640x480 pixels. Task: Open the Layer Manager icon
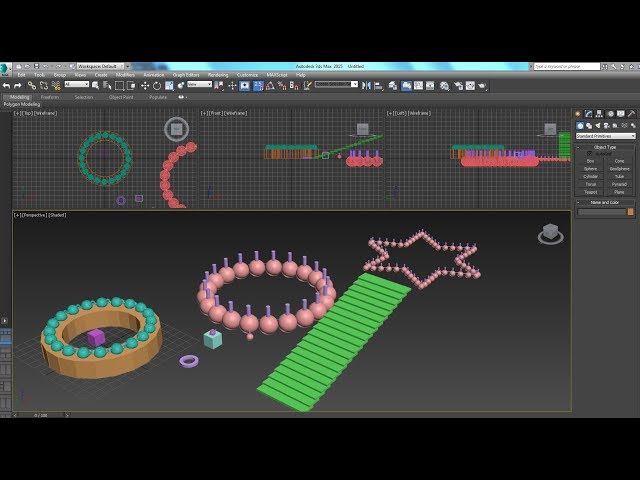pos(393,86)
